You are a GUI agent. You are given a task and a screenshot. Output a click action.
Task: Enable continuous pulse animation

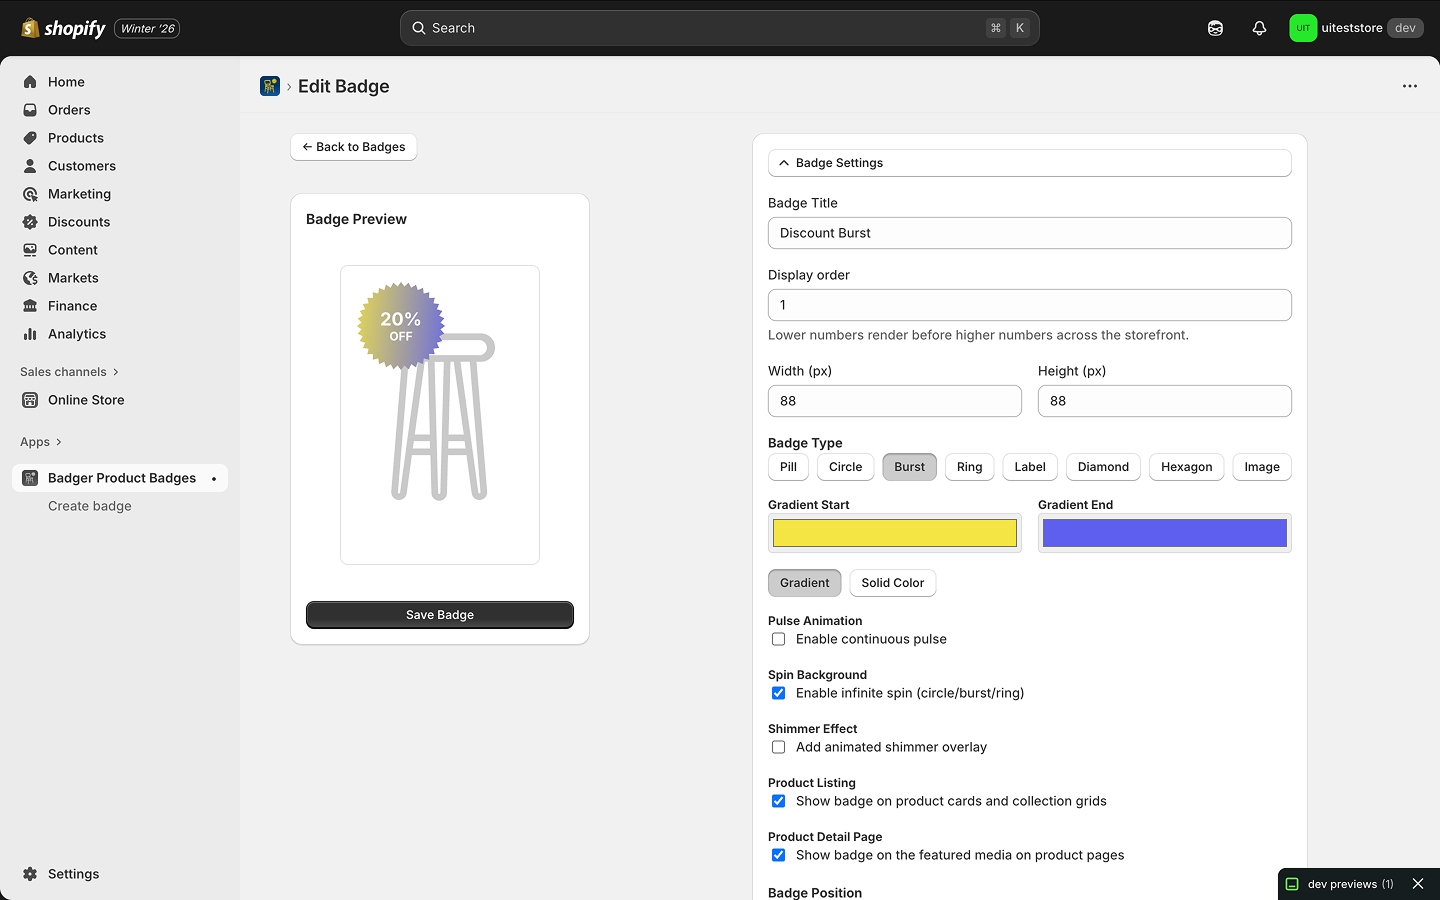pyautogui.click(x=778, y=639)
